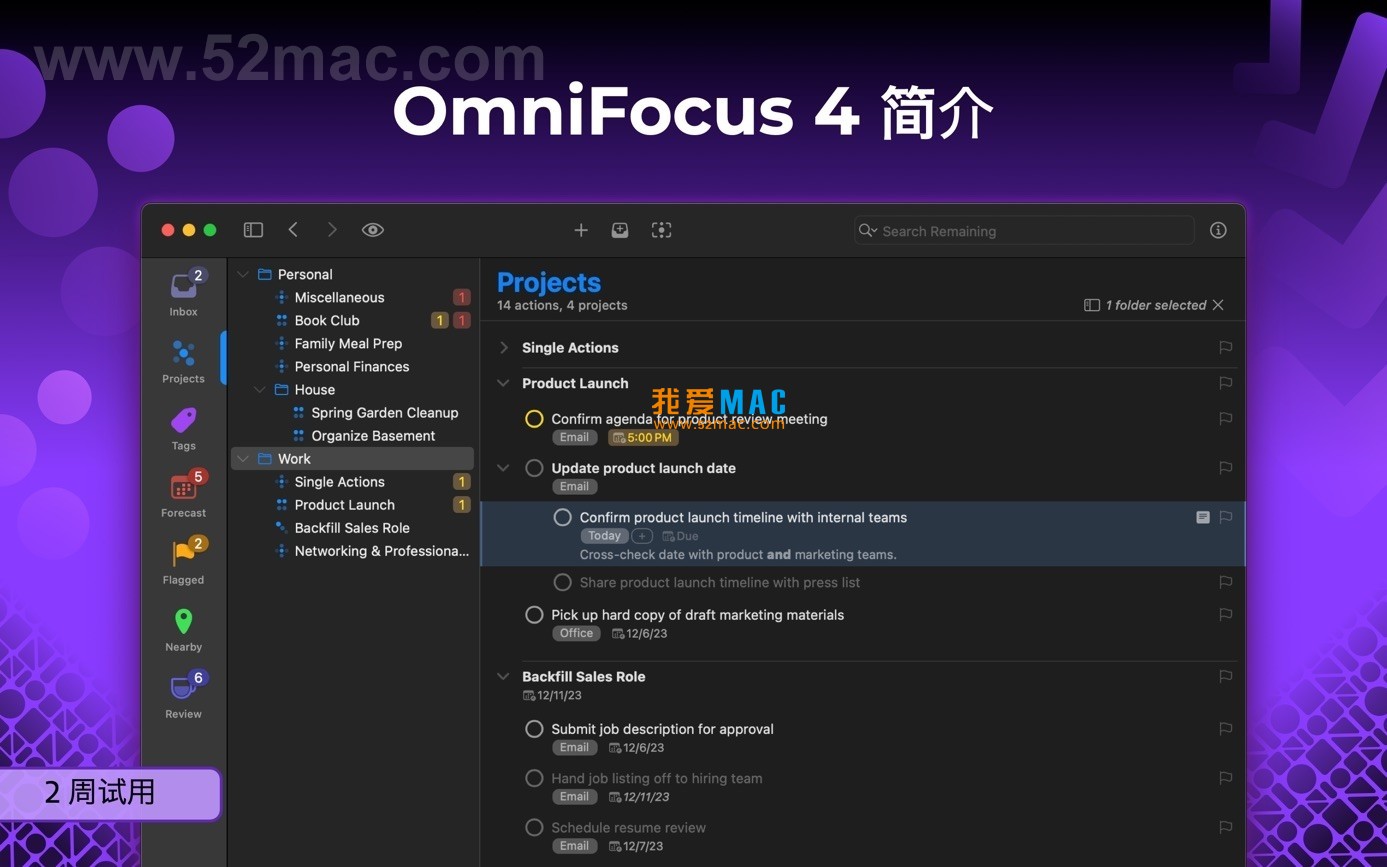Mark Confirm agenda for product review complete
This screenshot has width=1387, height=867.
534,419
